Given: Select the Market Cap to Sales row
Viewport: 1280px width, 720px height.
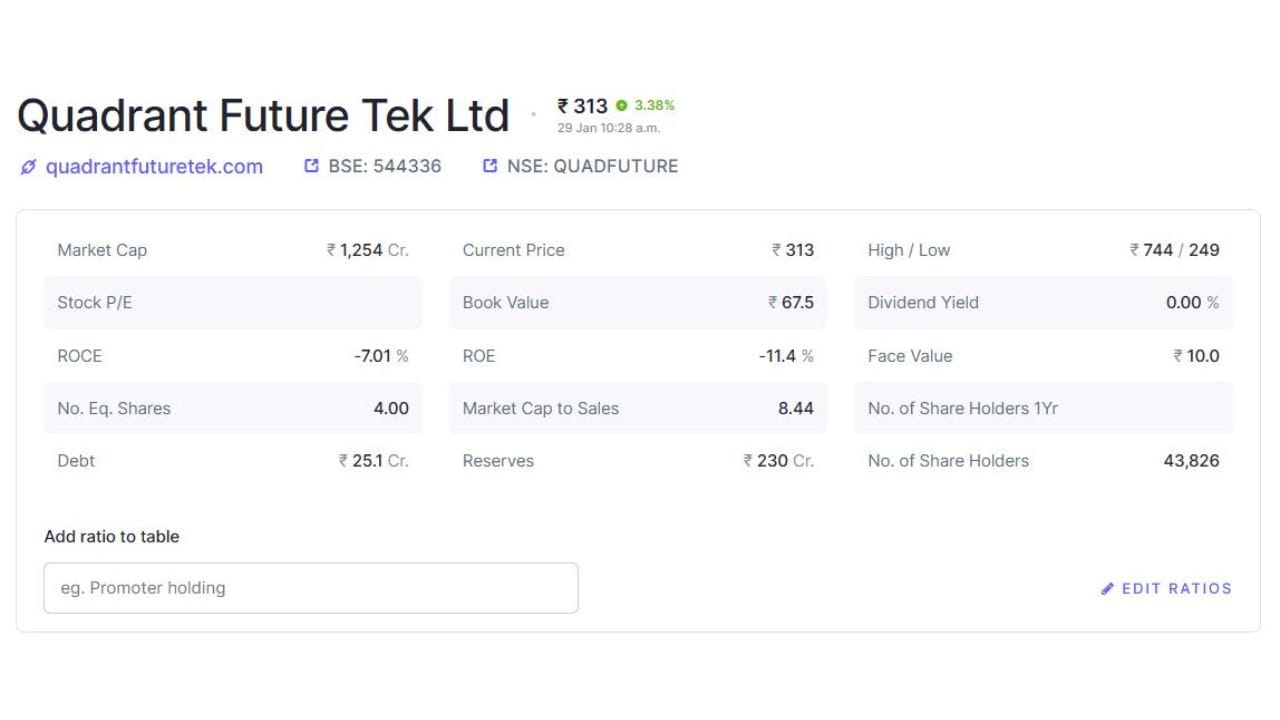Looking at the screenshot, I should [637, 408].
